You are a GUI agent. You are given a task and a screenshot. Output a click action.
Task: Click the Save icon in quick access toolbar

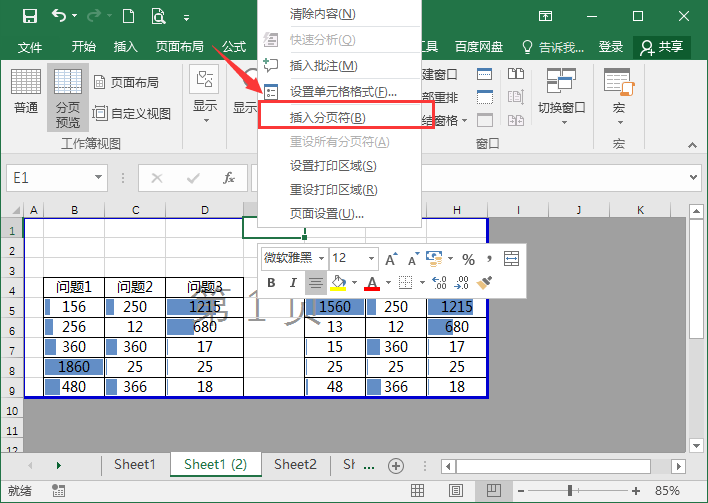pyautogui.click(x=30, y=17)
